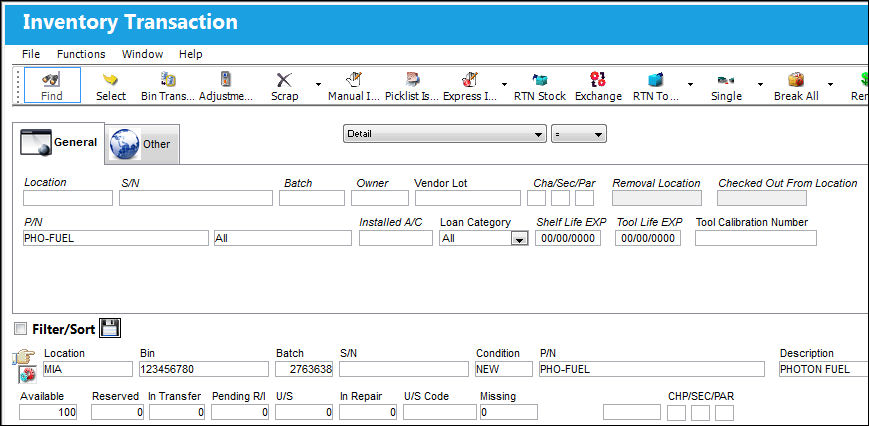Expand the RTN To dropdown arrow

coord(691,84)
